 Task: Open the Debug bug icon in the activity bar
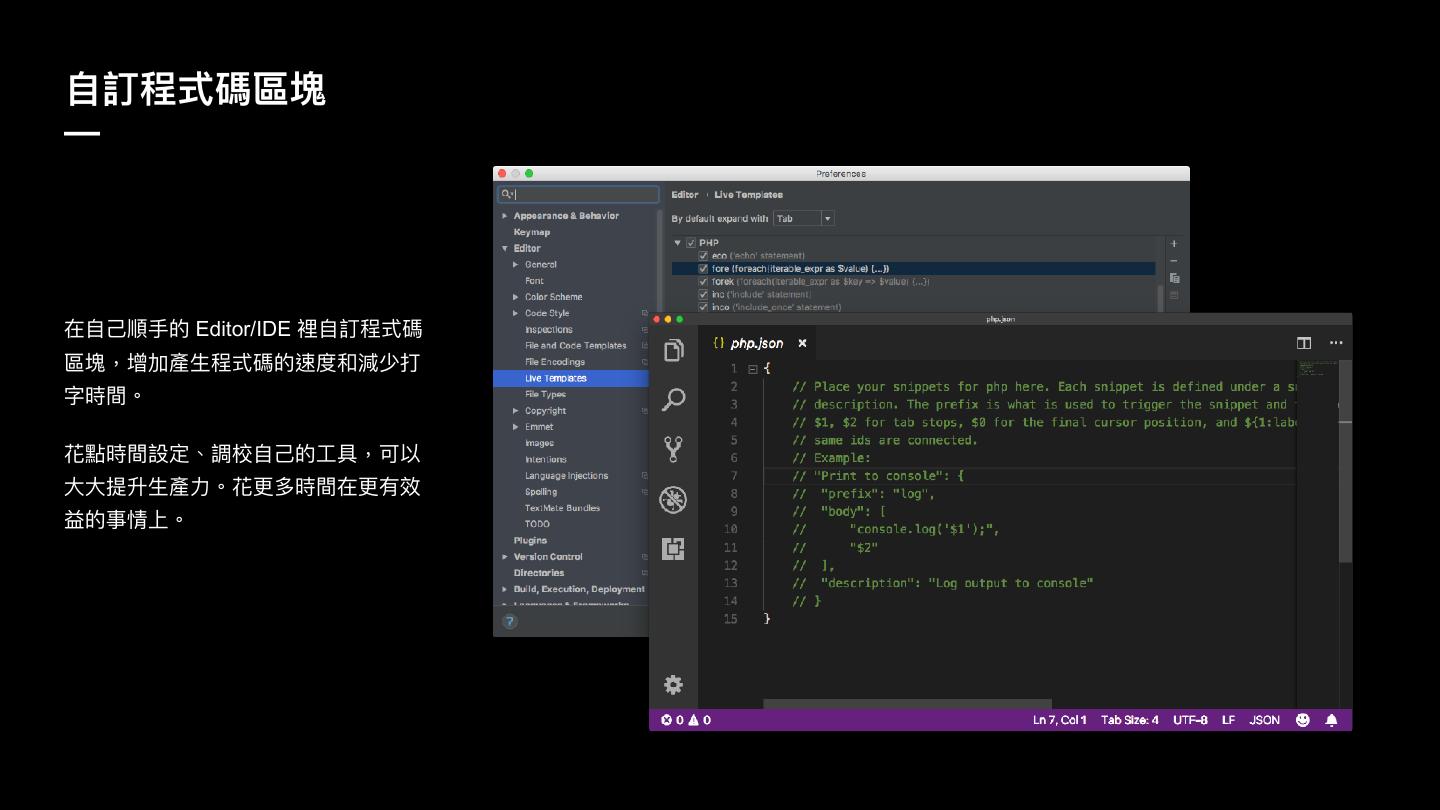[673, 499]
